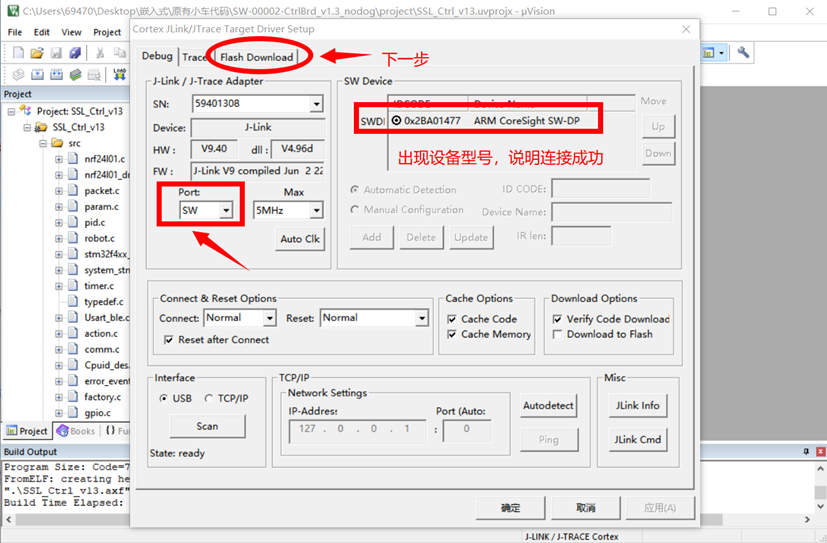Enable the Download to Flash checkbox
827x543 pixels.
click(557, 334)
